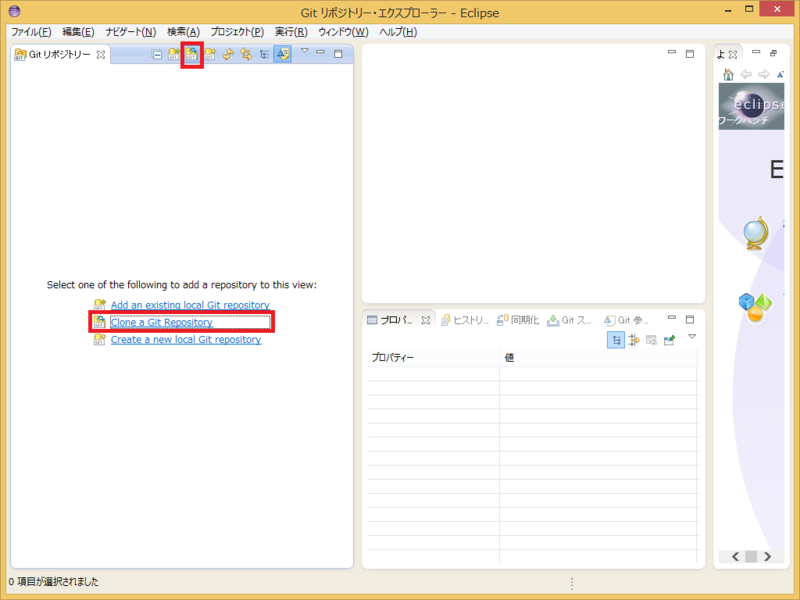Viewport: 800px width, 600px height.
Task: Open the ファイル(F) menu
Action: [31, 32]
